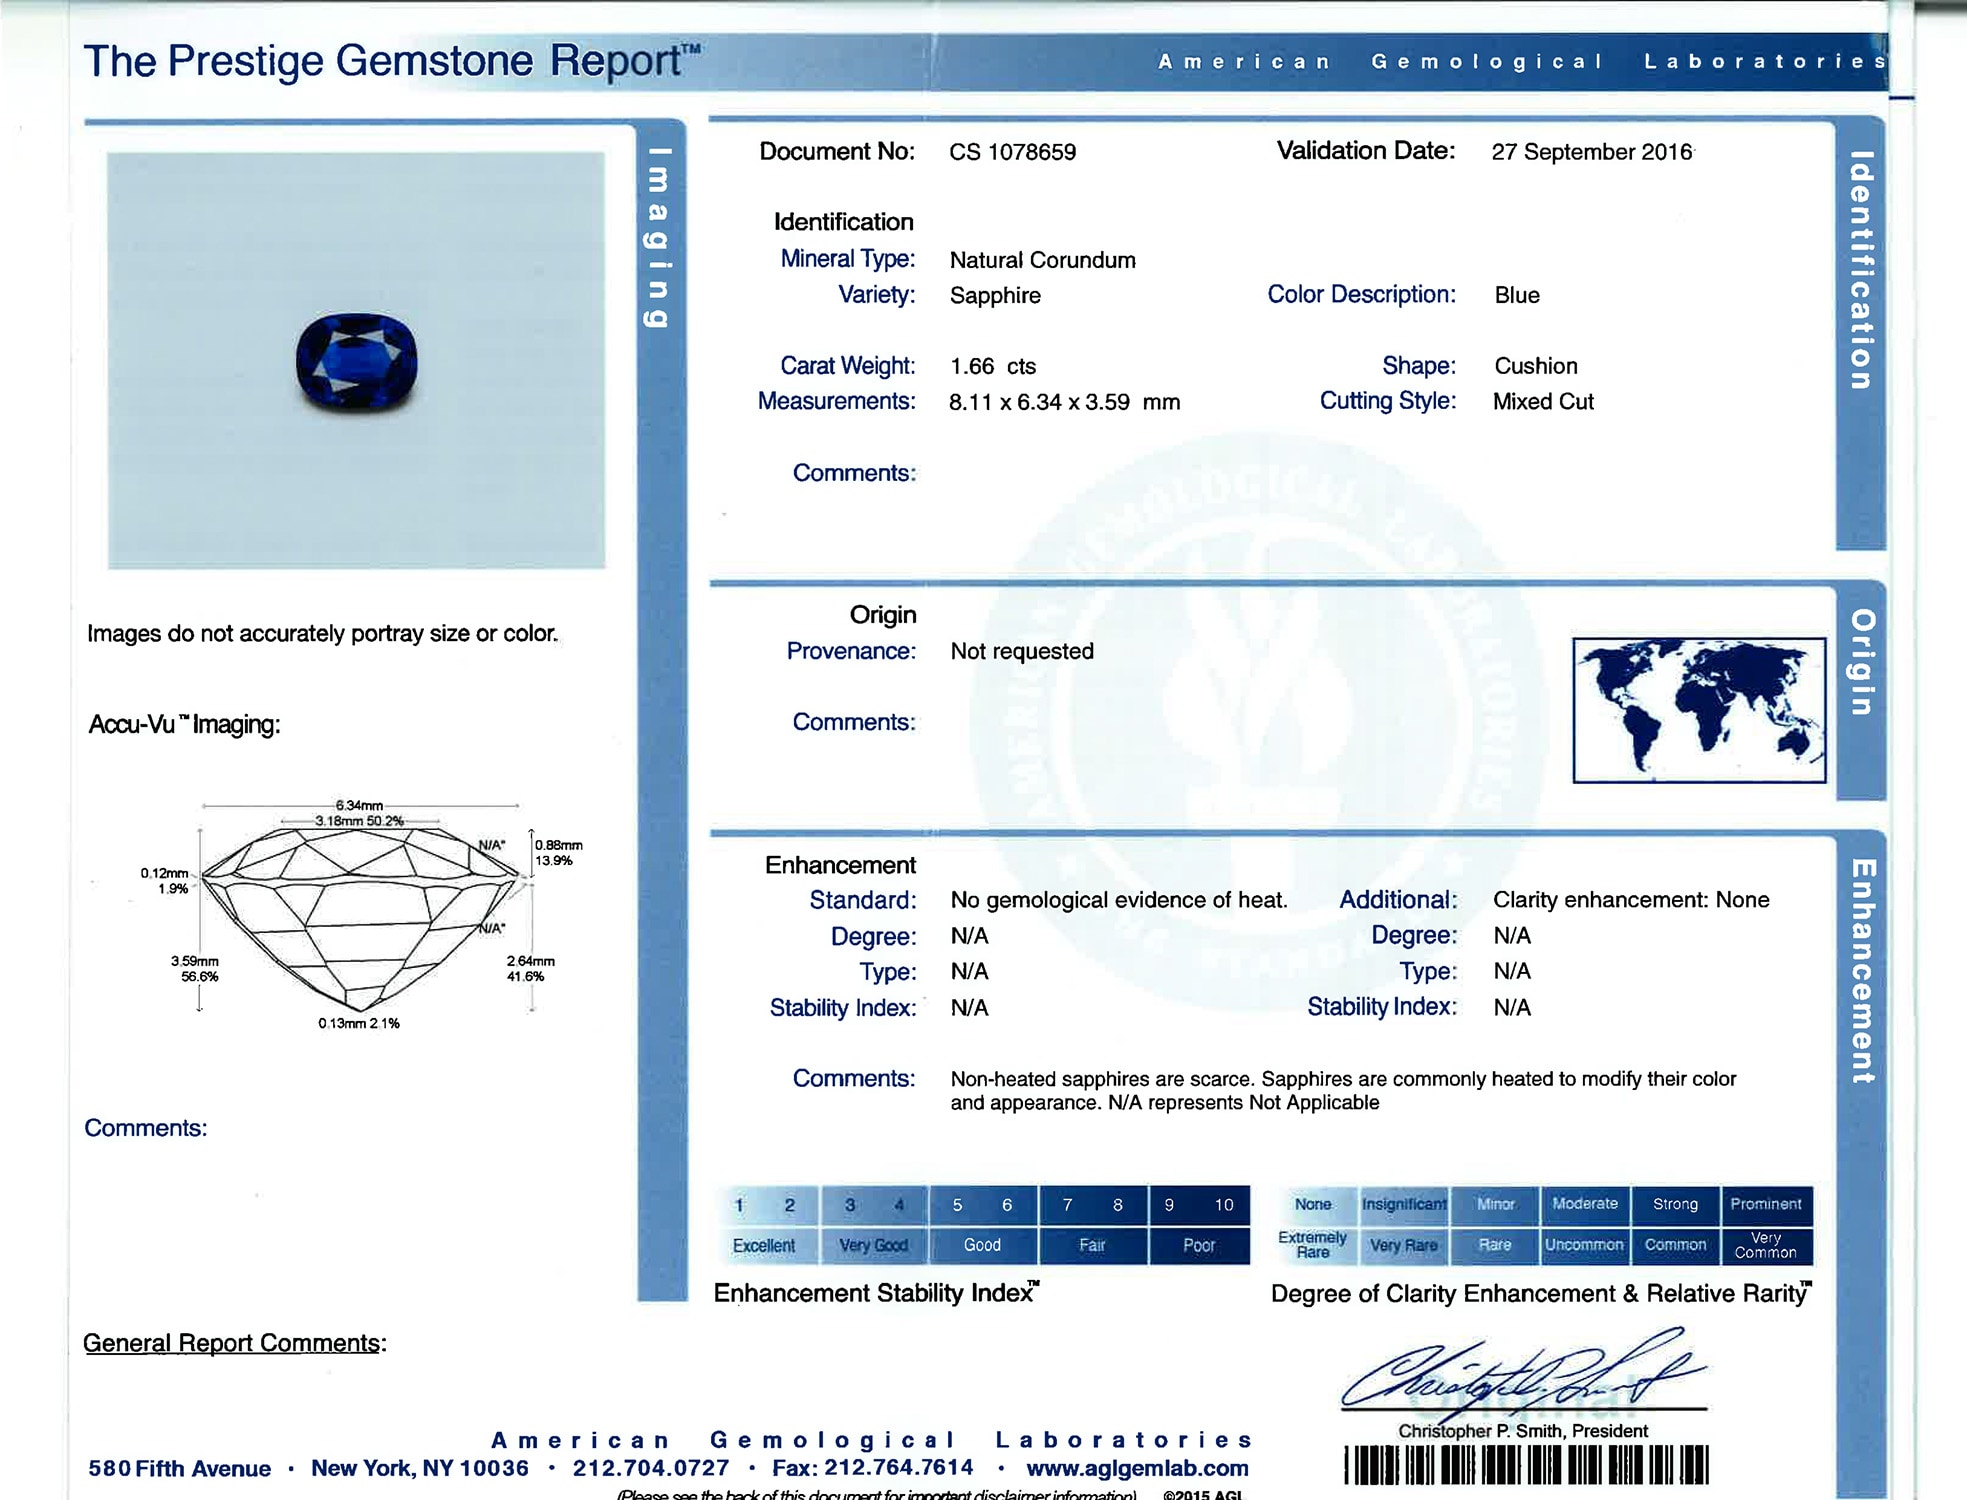Click the world map origin image
The image size is (1967, 1500).
tap(1698, 710)
